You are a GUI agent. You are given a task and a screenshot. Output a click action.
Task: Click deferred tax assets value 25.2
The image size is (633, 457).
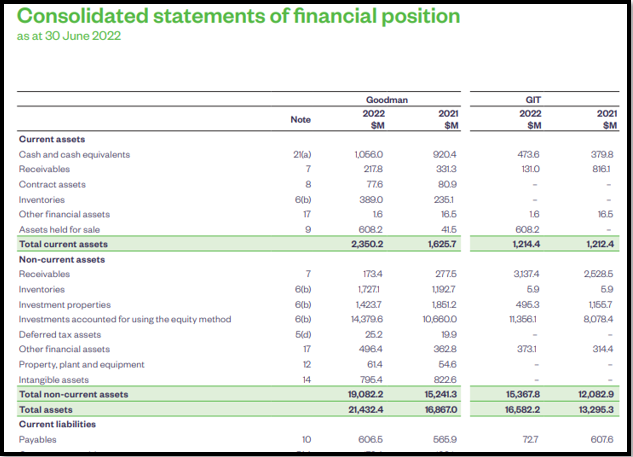coord(373,335)
